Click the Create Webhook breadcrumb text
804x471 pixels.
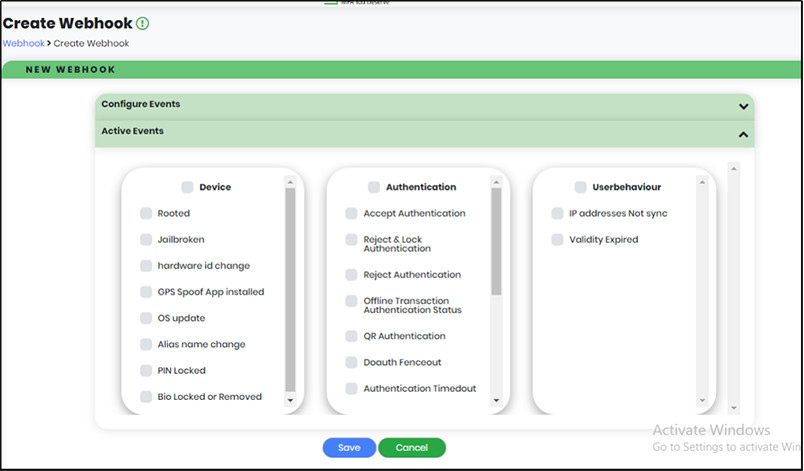[91, 44]
